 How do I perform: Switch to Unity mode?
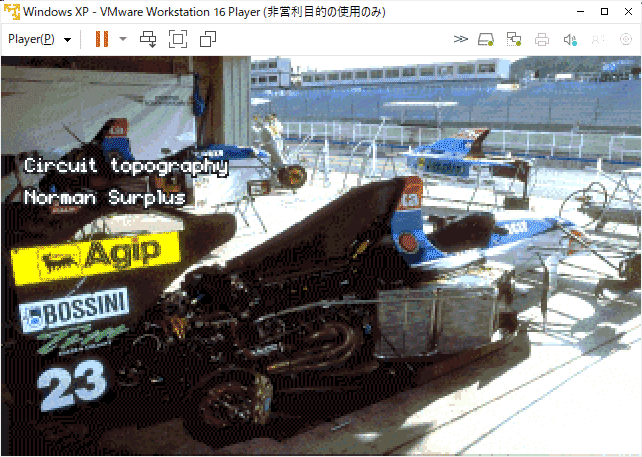tap(208, 39)
